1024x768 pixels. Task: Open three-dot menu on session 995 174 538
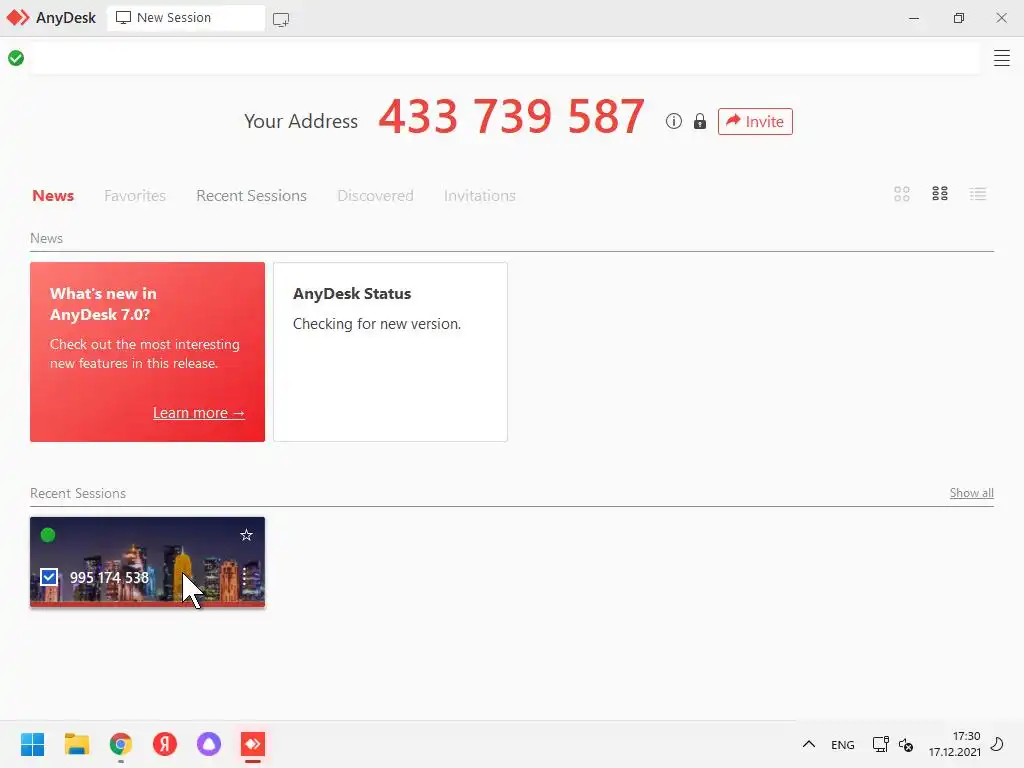click(244, 577)
